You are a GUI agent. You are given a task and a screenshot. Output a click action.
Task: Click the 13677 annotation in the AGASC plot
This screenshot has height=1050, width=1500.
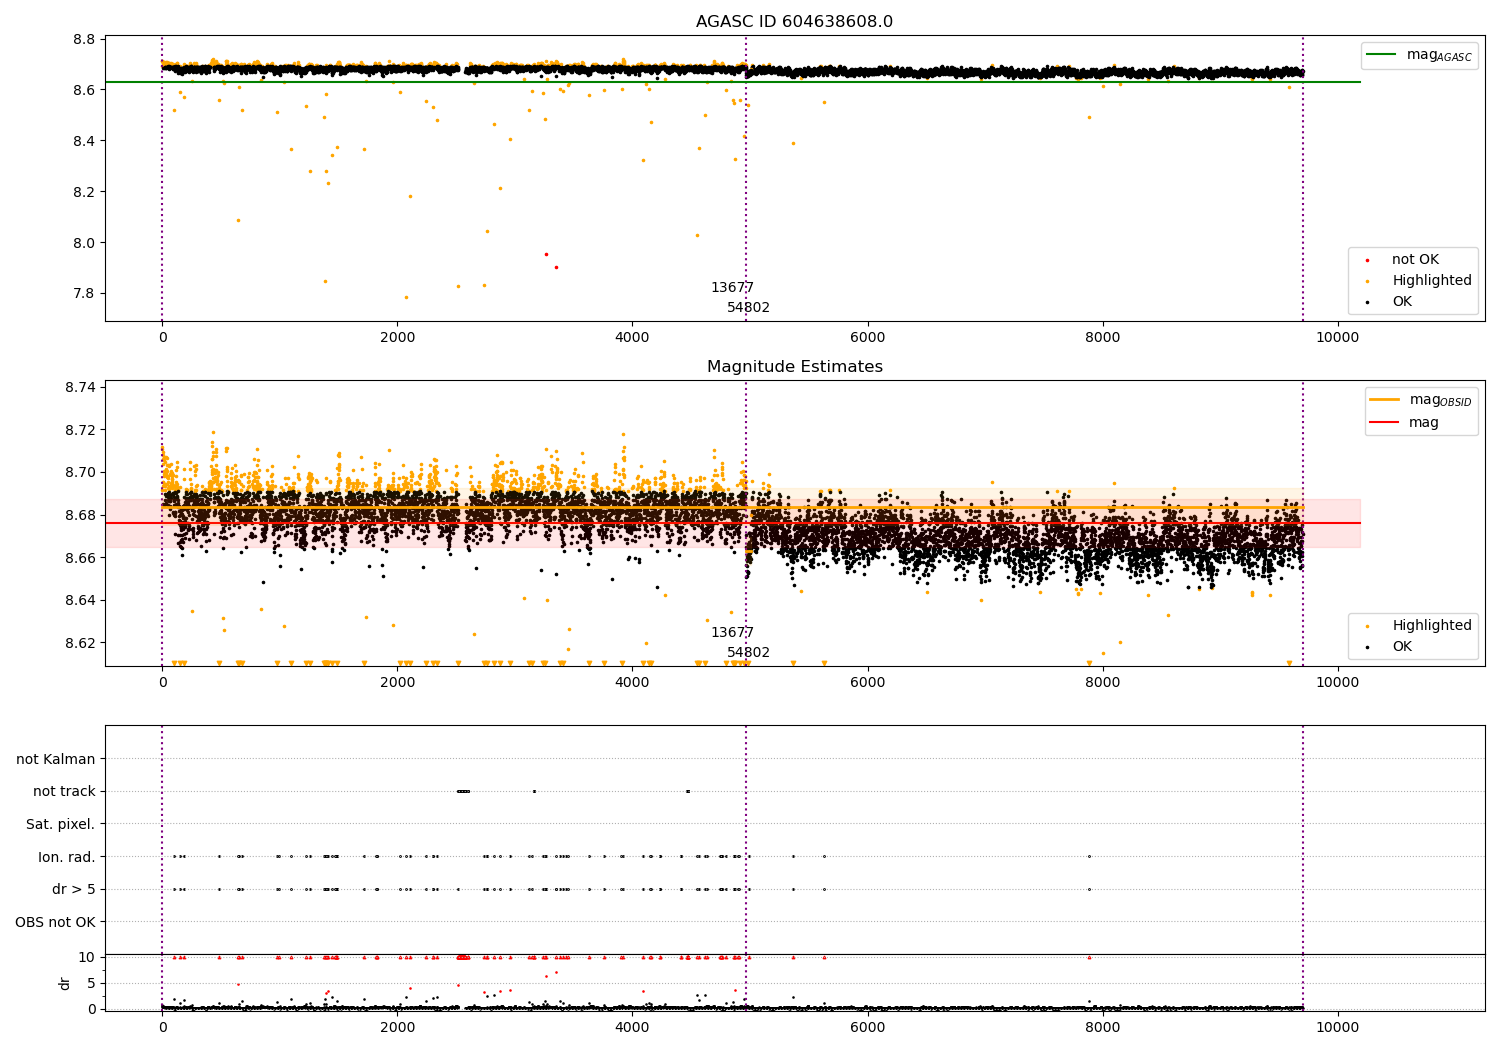732,288
